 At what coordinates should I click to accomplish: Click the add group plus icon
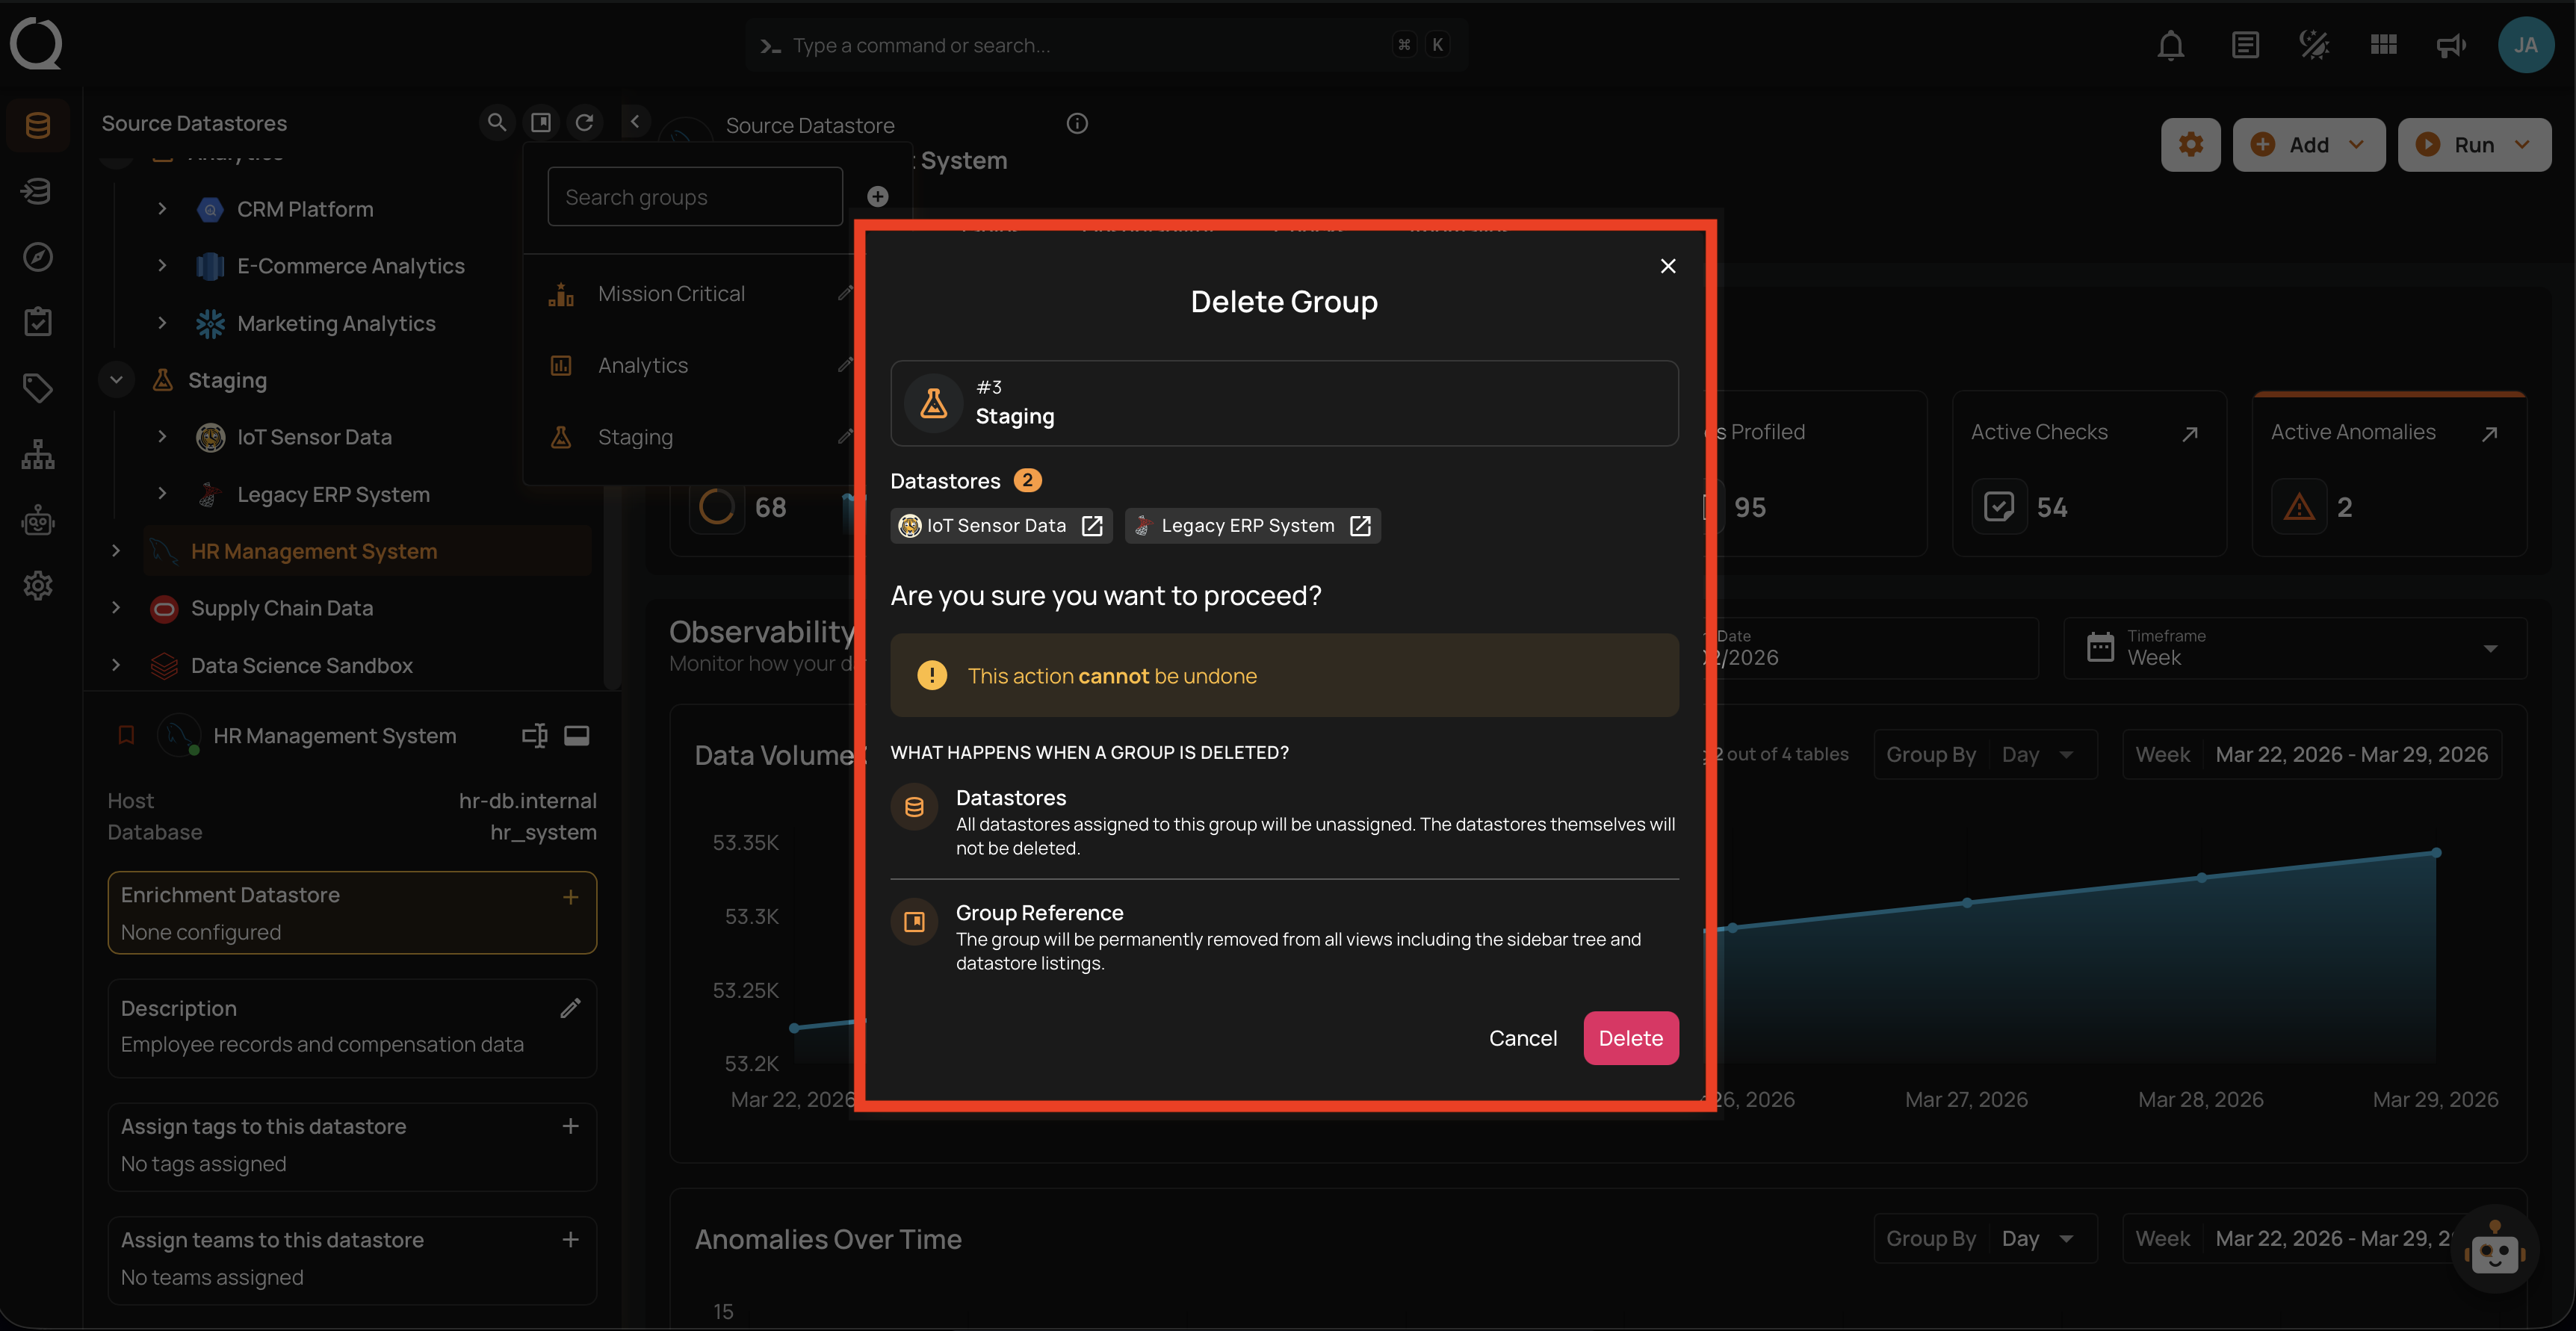877,197
